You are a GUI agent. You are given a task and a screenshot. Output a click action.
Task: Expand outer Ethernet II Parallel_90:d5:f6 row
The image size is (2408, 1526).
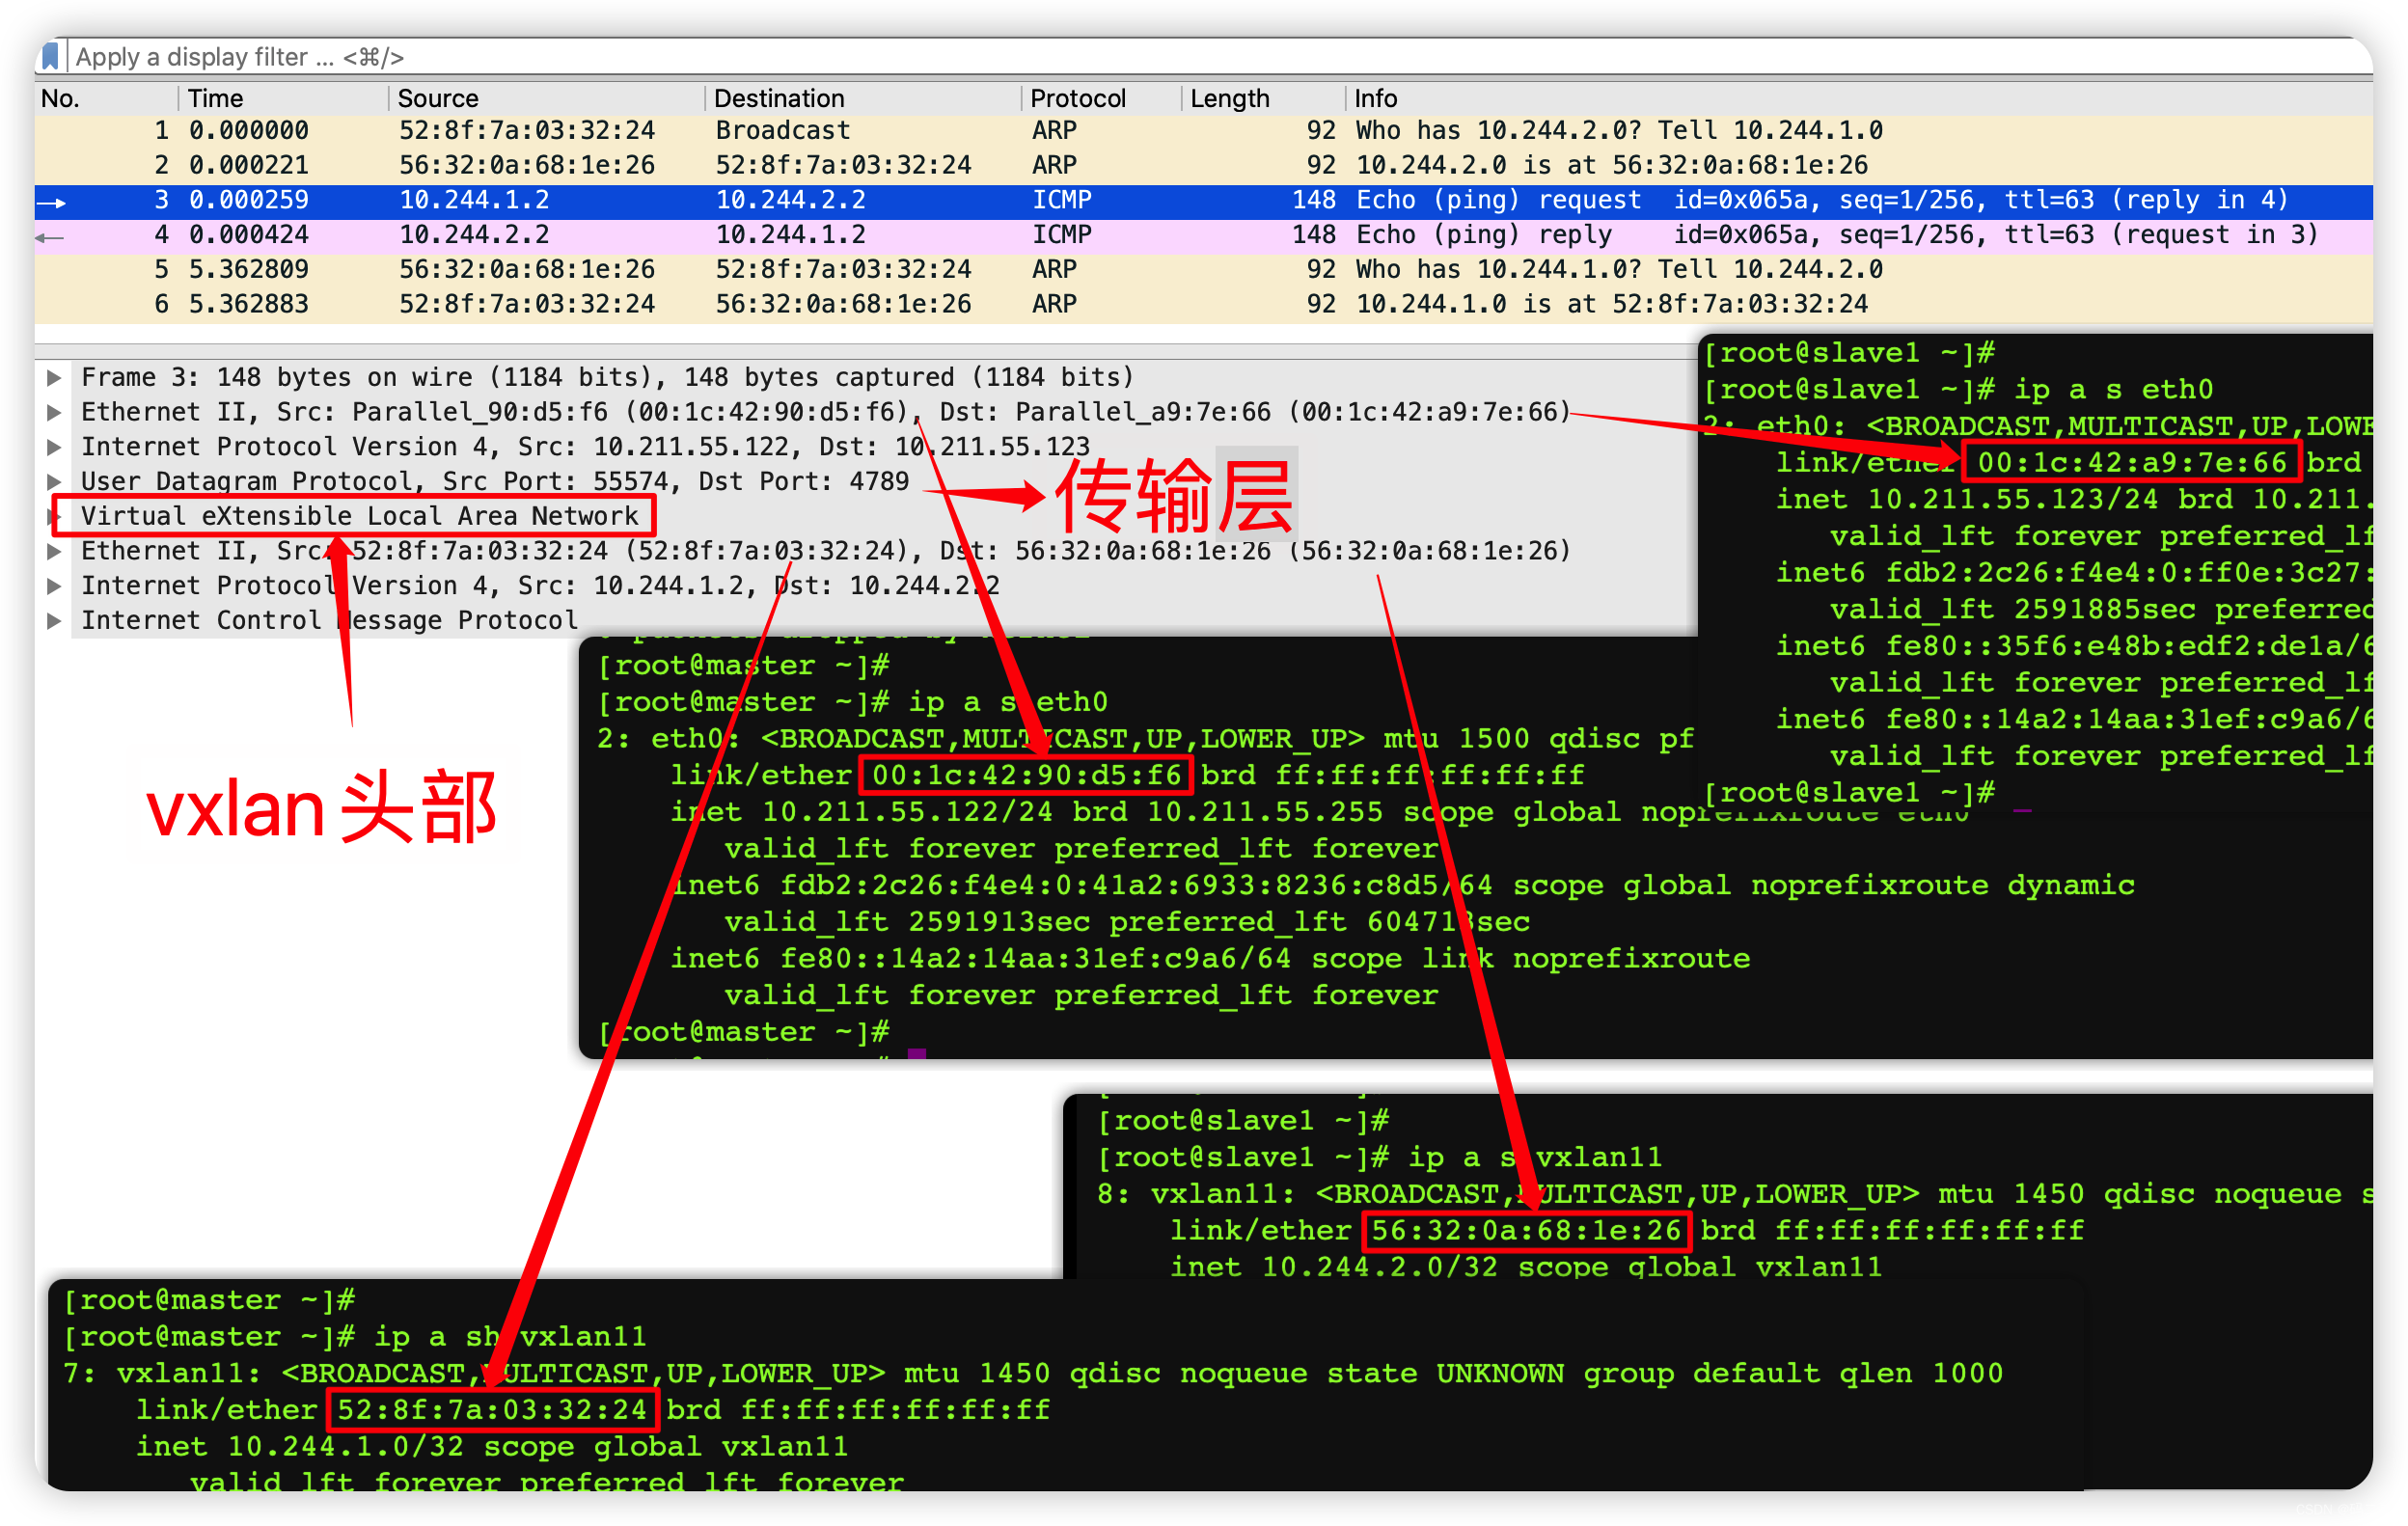point(54,412)
